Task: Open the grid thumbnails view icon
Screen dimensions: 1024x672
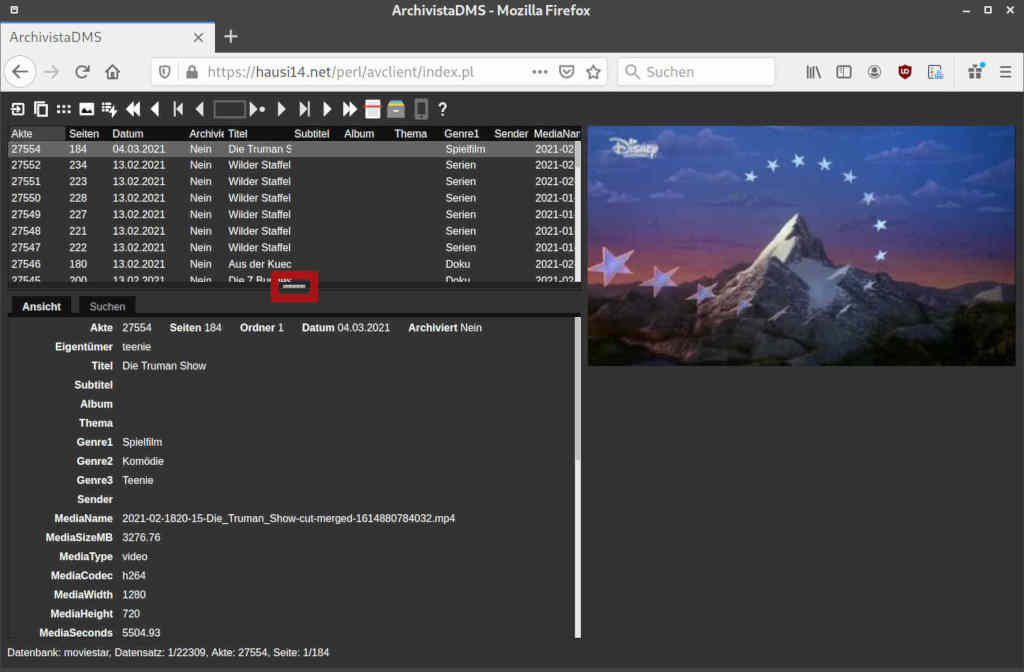Action: pyautogui.click(x=63, y=109)
